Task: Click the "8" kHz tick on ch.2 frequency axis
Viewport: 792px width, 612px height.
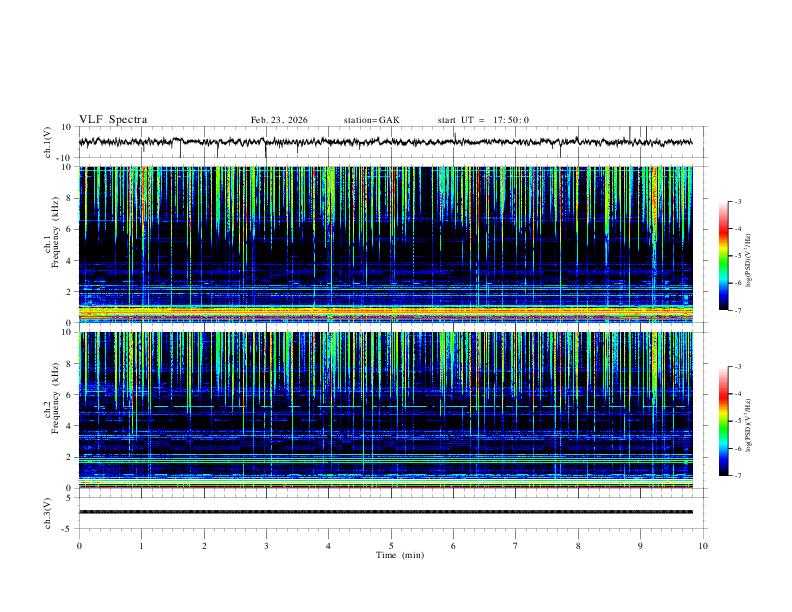Action: click(69, 364)
